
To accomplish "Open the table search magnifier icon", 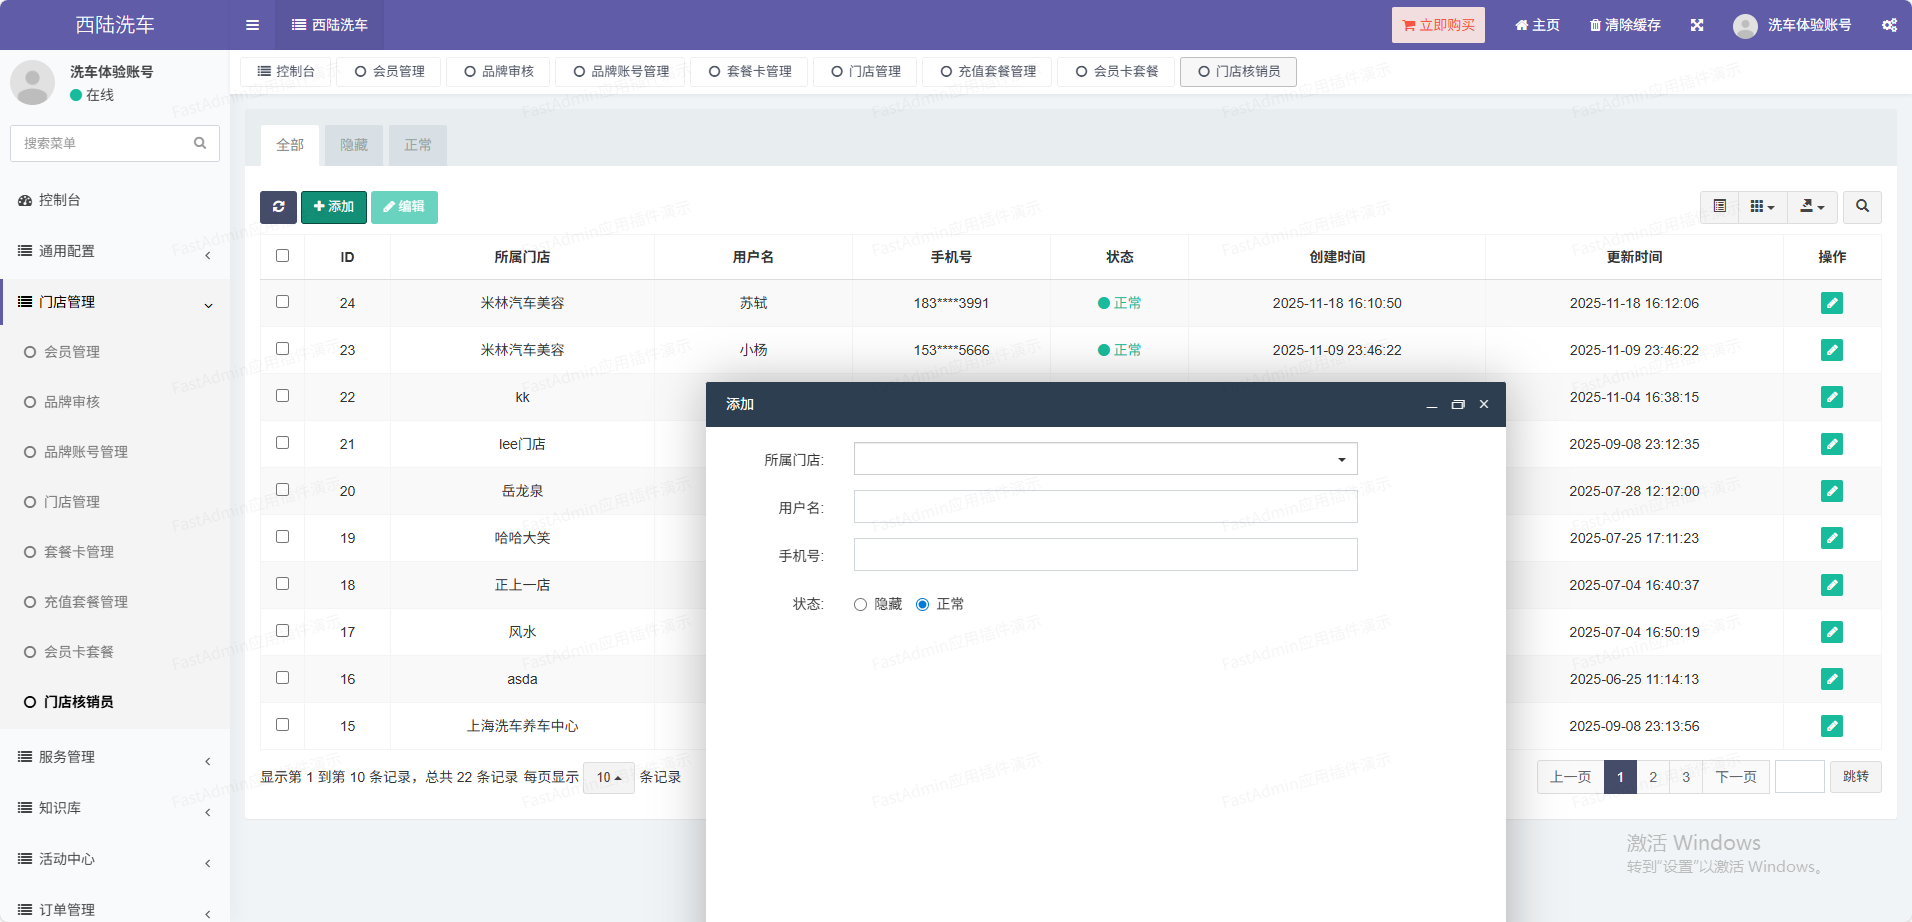I will pyautogui.click(x=1862, y=207).
